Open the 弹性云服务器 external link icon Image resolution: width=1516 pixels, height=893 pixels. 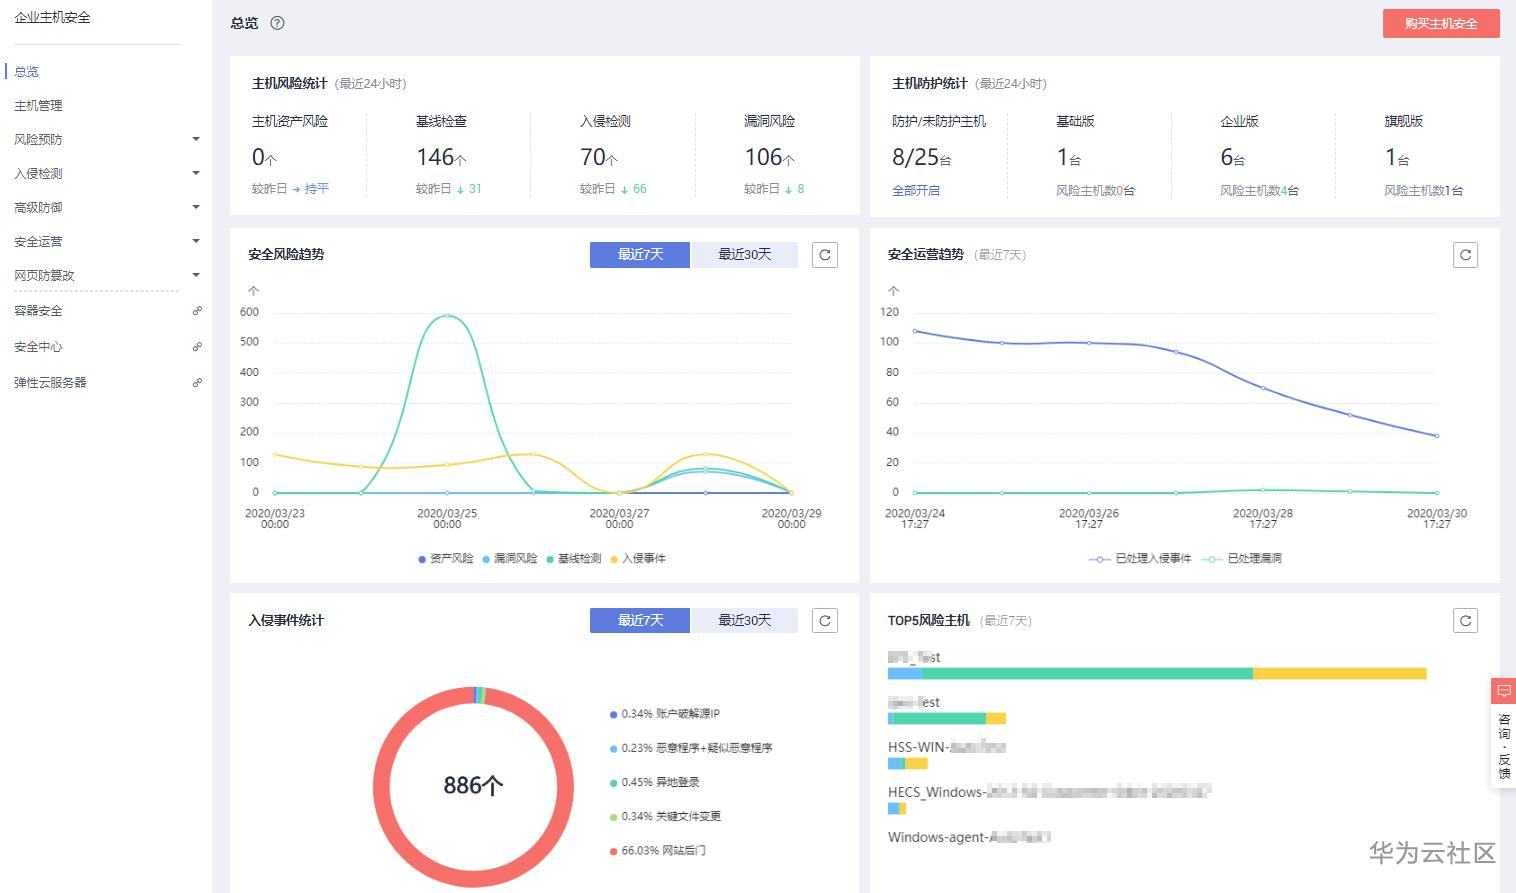[x=197, y=383]
